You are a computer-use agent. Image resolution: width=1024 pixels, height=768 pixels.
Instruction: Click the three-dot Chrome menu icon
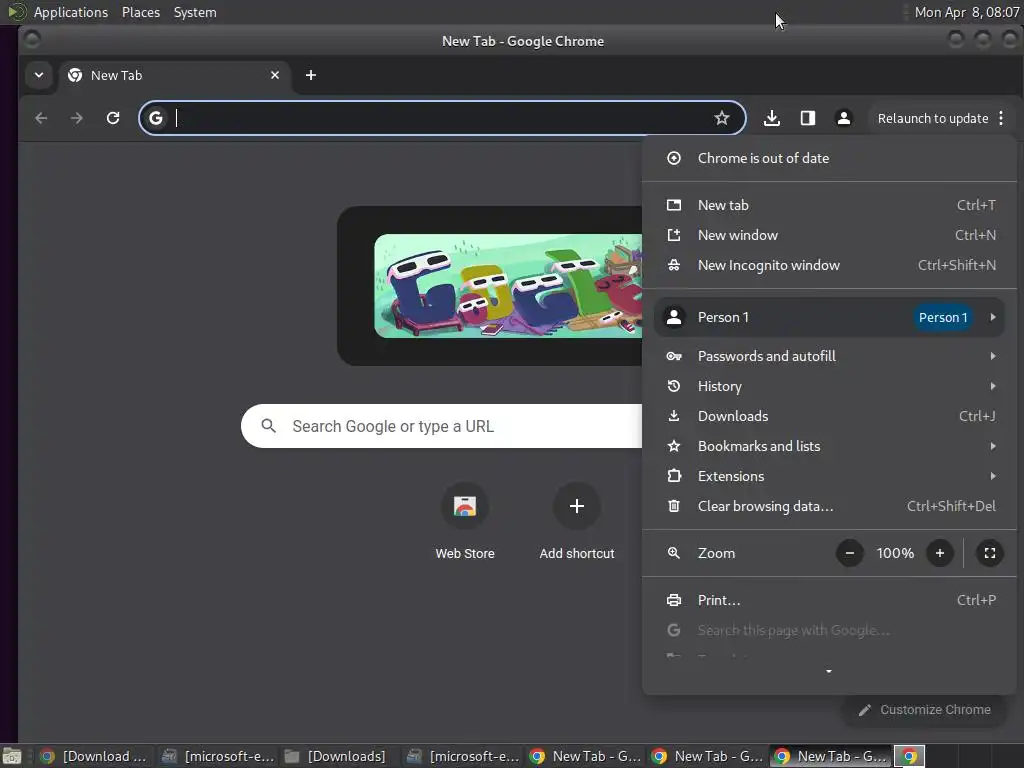1001,118
